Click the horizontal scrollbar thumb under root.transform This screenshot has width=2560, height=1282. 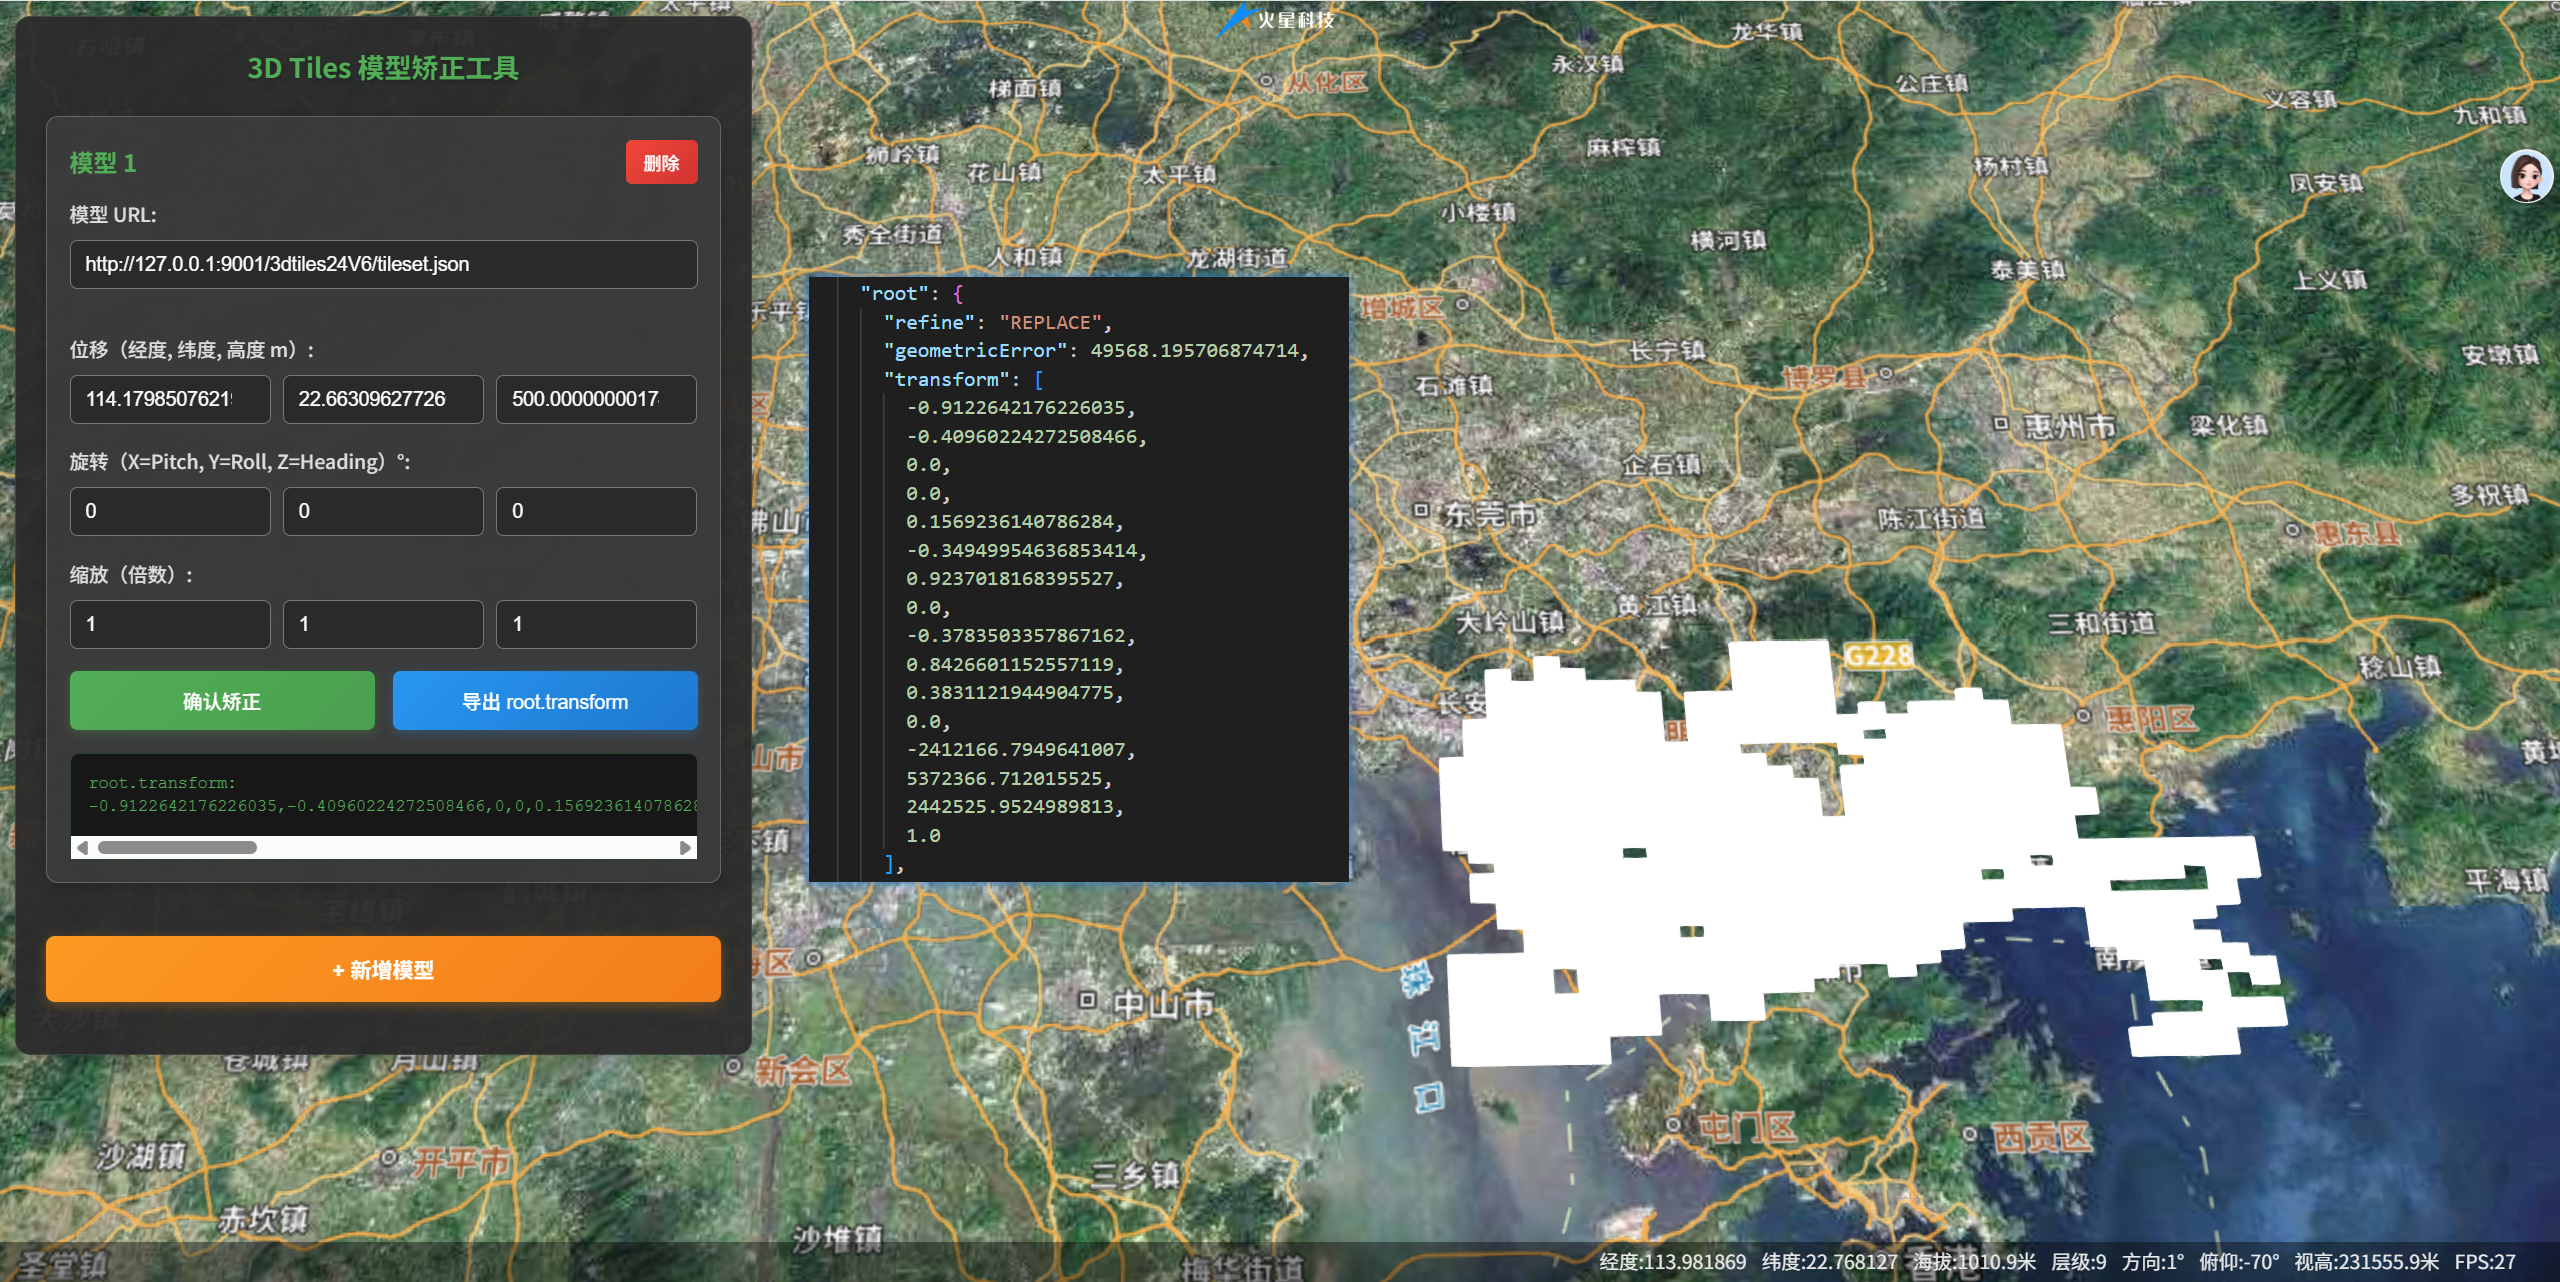coord(177,848)
